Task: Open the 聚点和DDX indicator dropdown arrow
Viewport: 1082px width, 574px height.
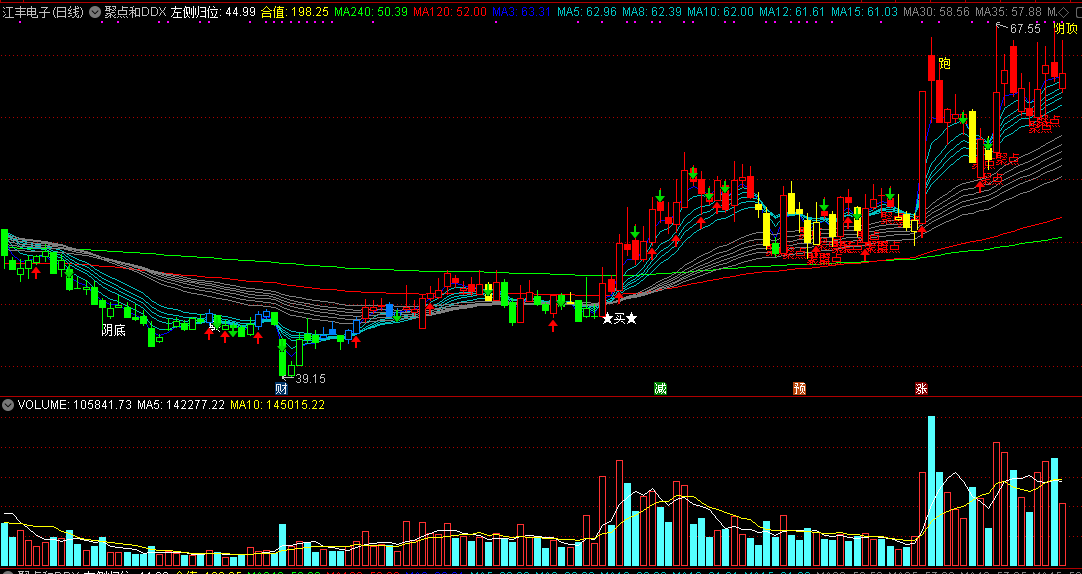Action: click(x=95, y=12)
